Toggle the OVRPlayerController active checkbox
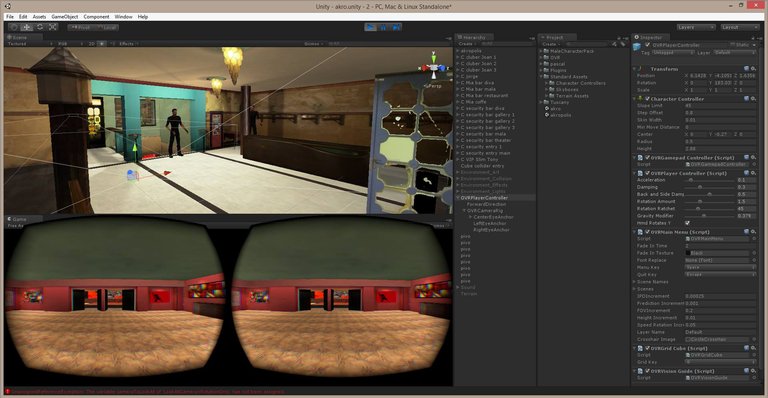 tap(648, 45)
